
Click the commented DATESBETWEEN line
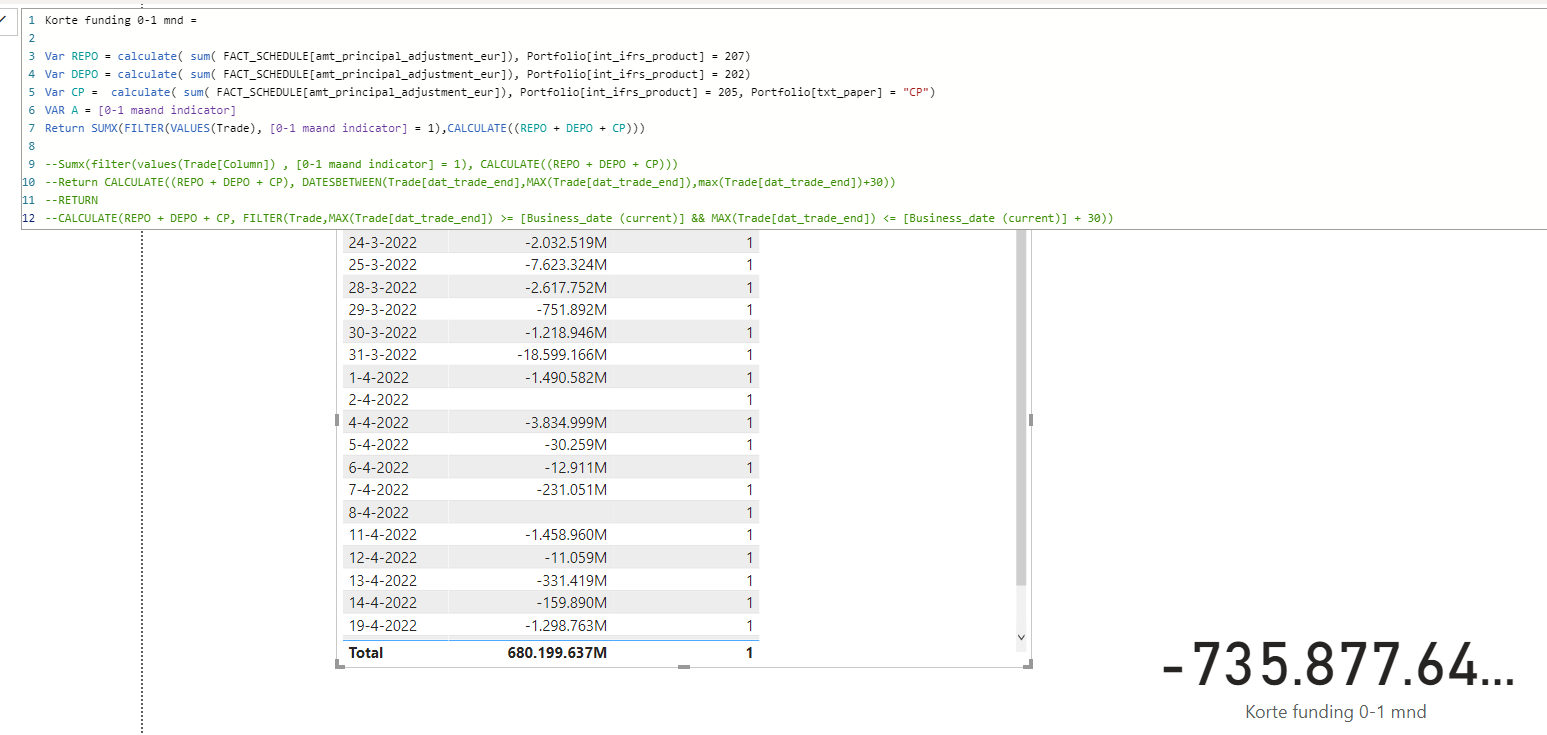[x=470, y=182]
